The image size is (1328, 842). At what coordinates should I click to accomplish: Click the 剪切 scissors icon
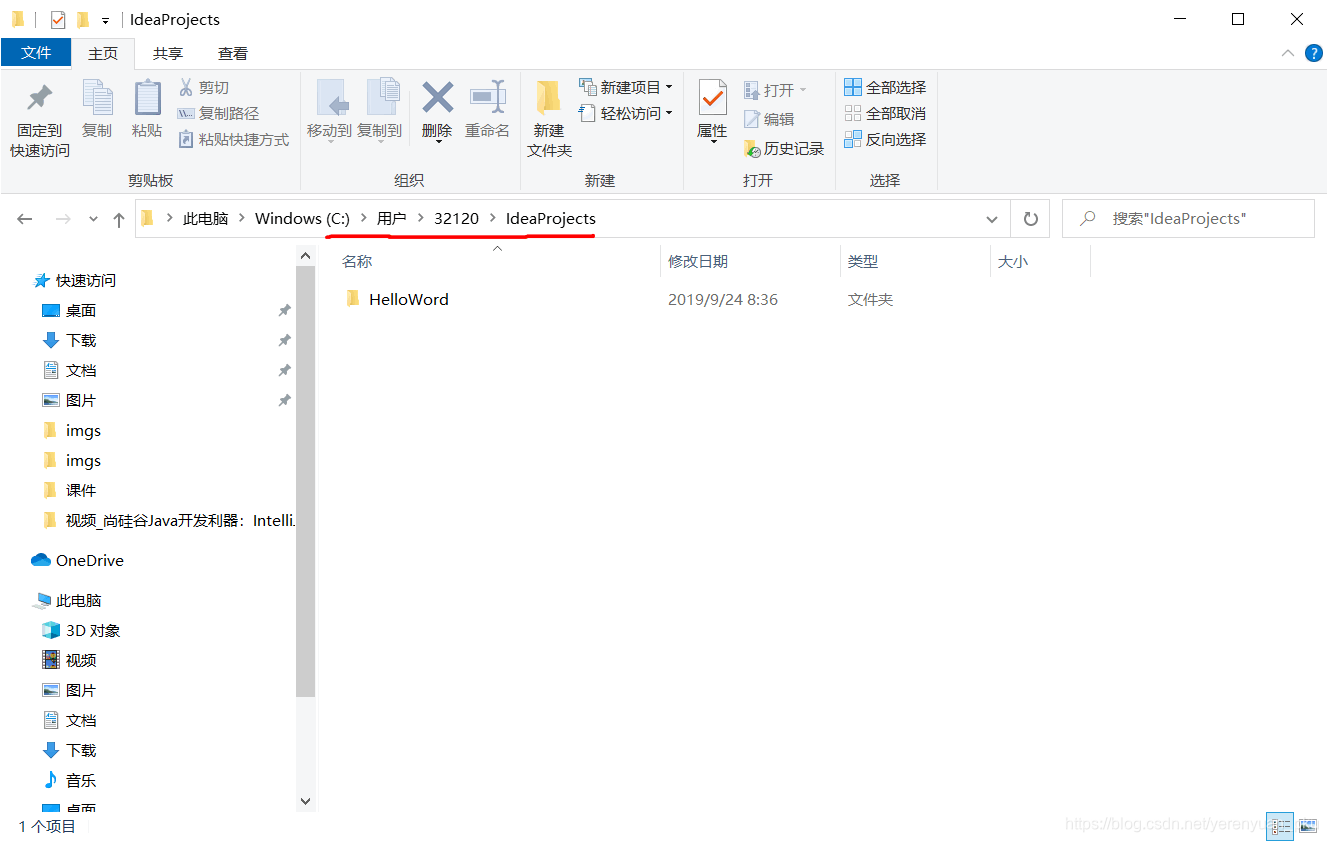point(185,87)
